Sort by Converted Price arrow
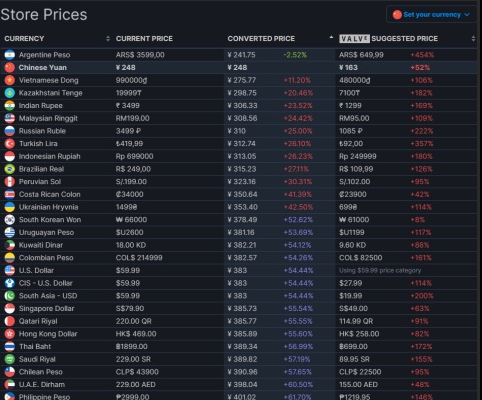 331,37
